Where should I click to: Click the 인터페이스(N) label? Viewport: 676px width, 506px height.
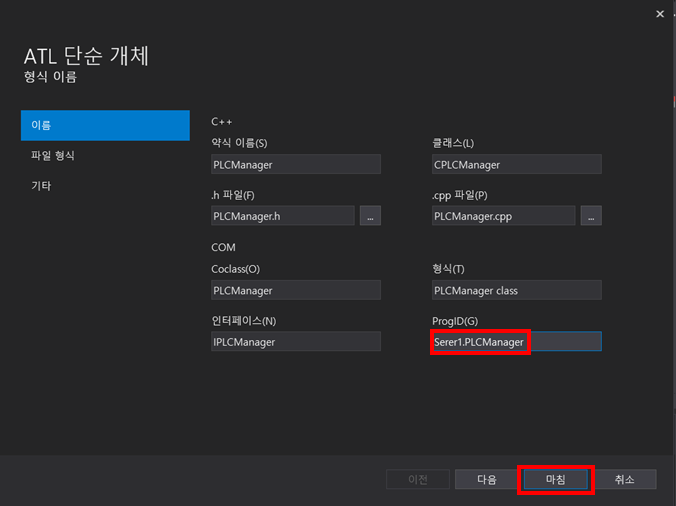pos(244,321)
